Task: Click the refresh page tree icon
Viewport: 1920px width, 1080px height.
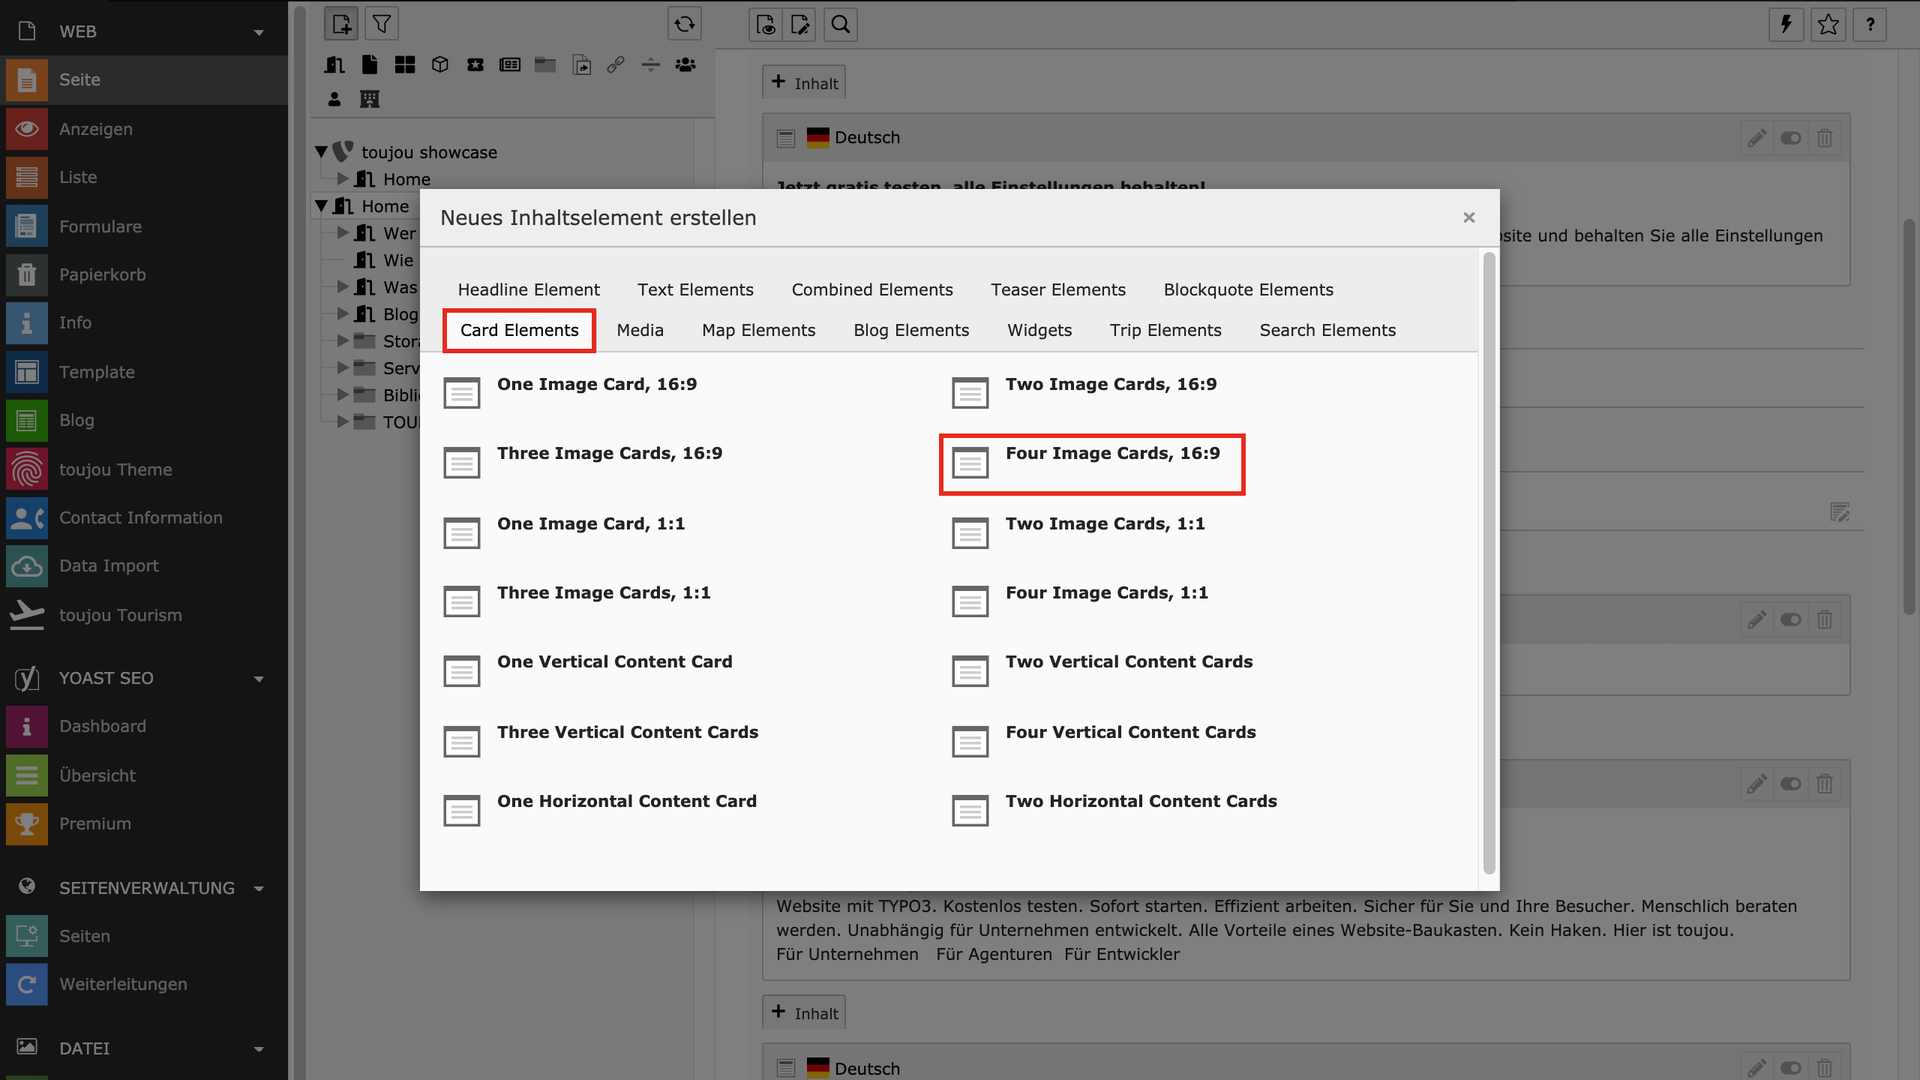Action: 684,24
